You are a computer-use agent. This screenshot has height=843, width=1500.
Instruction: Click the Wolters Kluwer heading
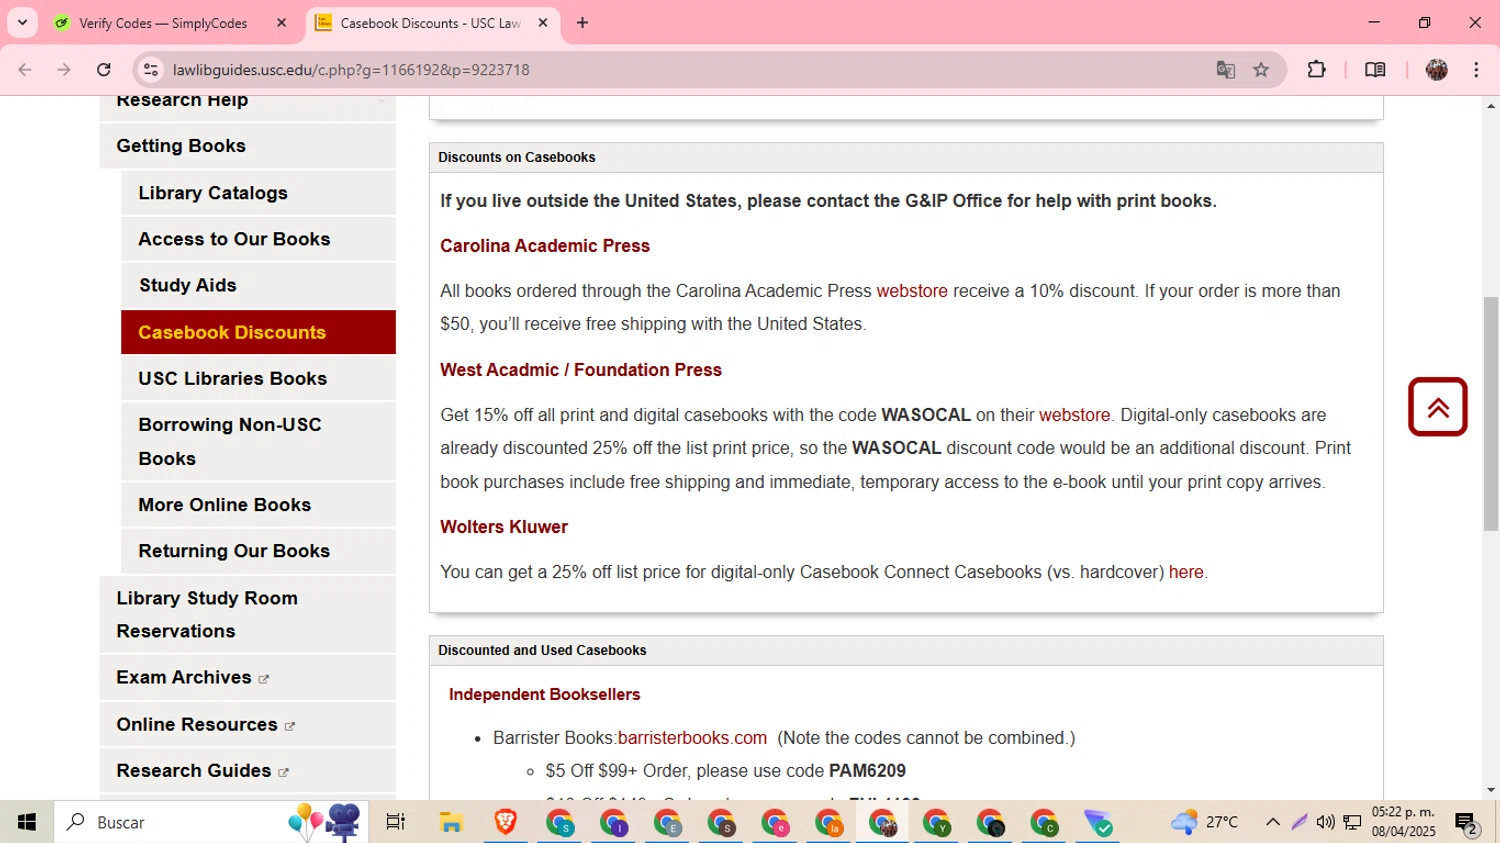(504, 527)
